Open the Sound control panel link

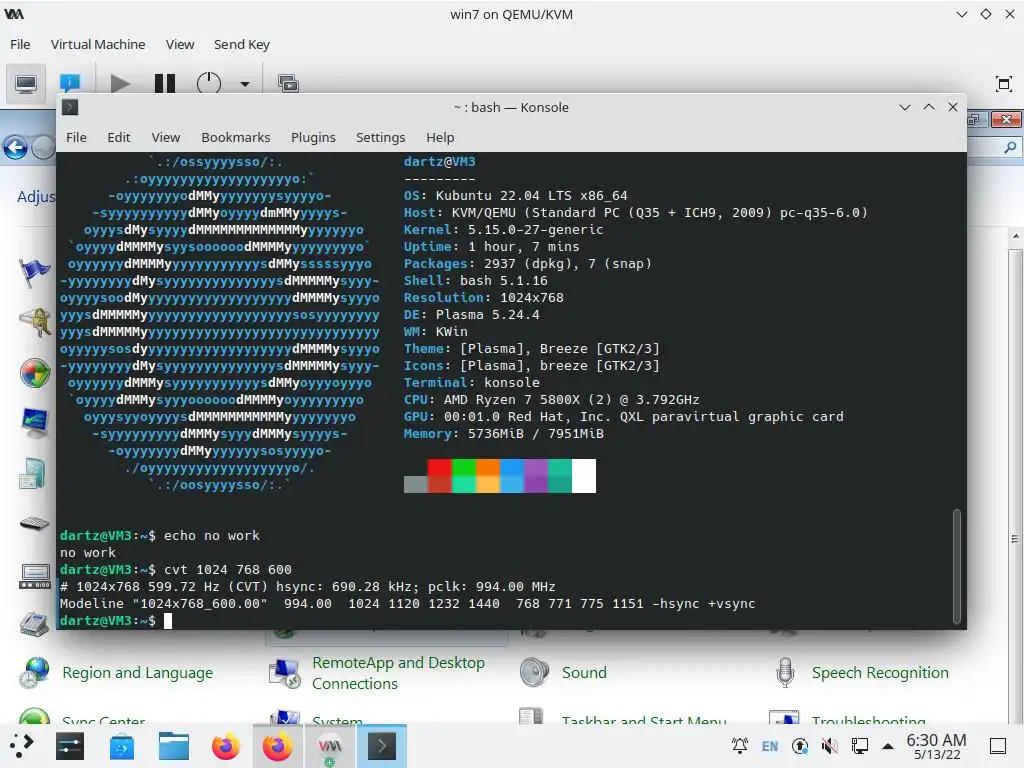click(x=584, y=673)
